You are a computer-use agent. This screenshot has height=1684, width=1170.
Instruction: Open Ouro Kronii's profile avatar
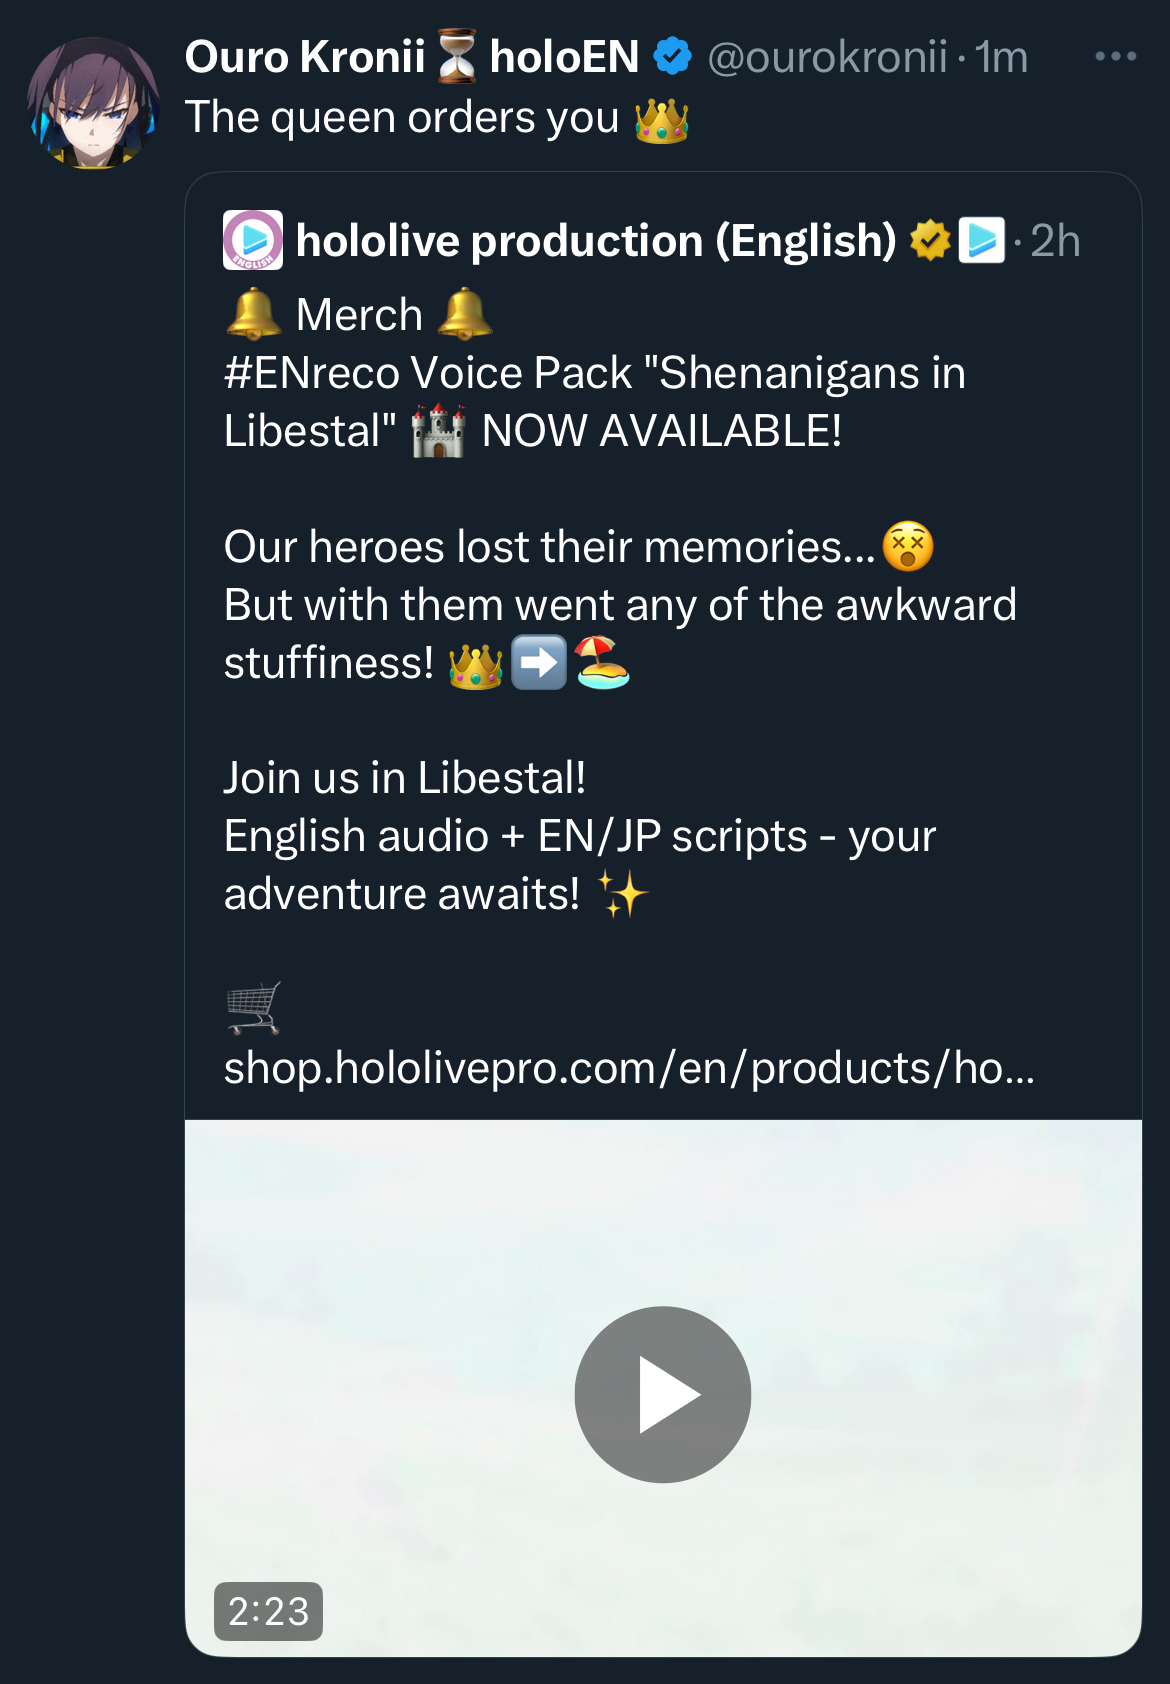click(93, 103)
